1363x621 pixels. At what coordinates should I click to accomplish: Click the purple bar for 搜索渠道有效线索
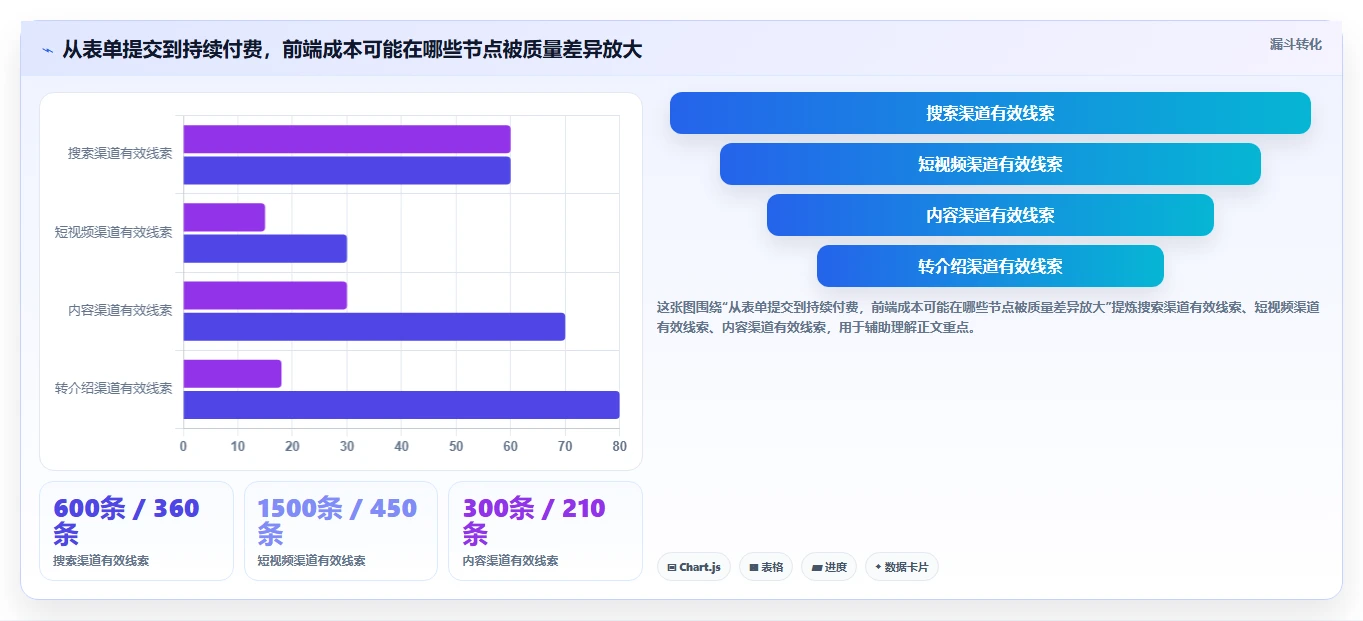coord(347,139)
